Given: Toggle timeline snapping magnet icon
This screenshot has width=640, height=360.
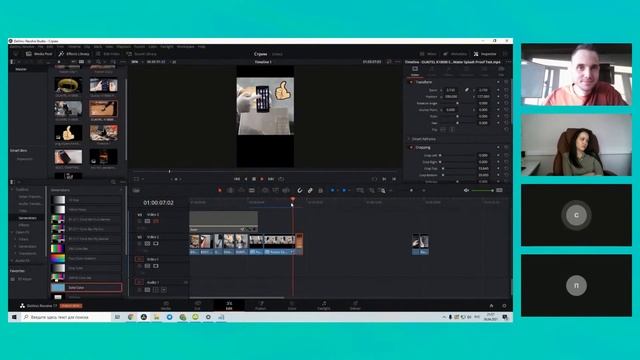Looking at the screenshot, I should coord(300,191).
